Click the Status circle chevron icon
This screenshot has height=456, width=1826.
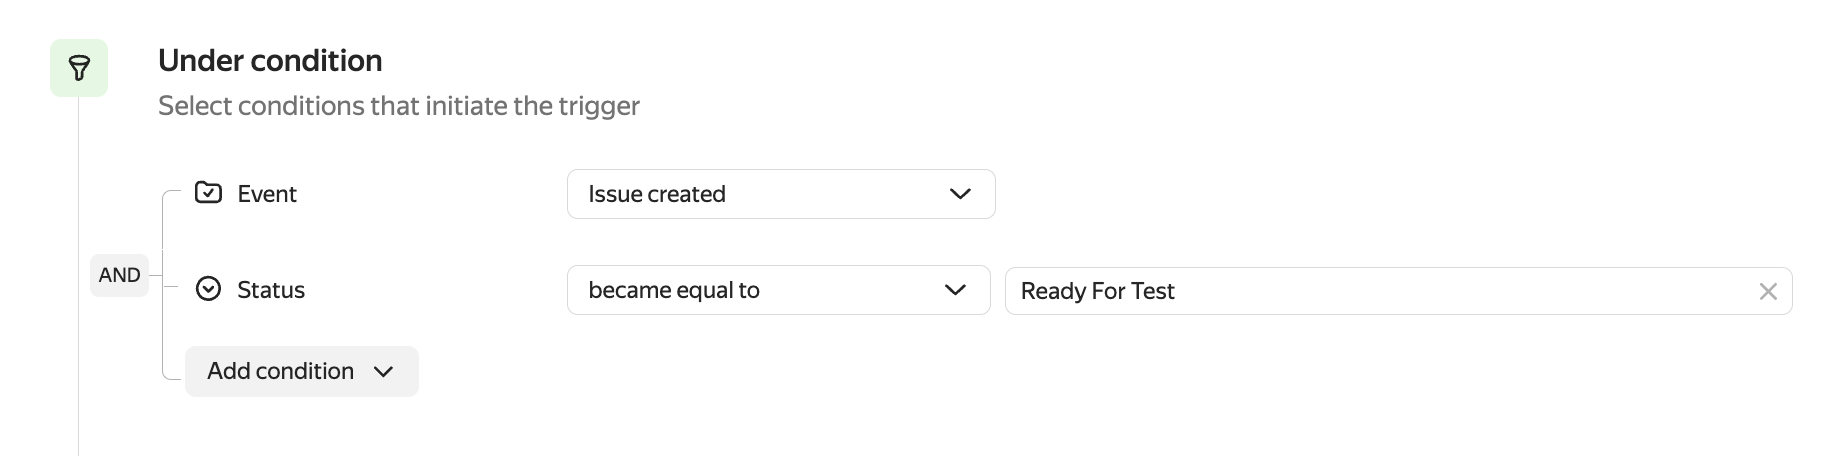[x=208, y=290]
